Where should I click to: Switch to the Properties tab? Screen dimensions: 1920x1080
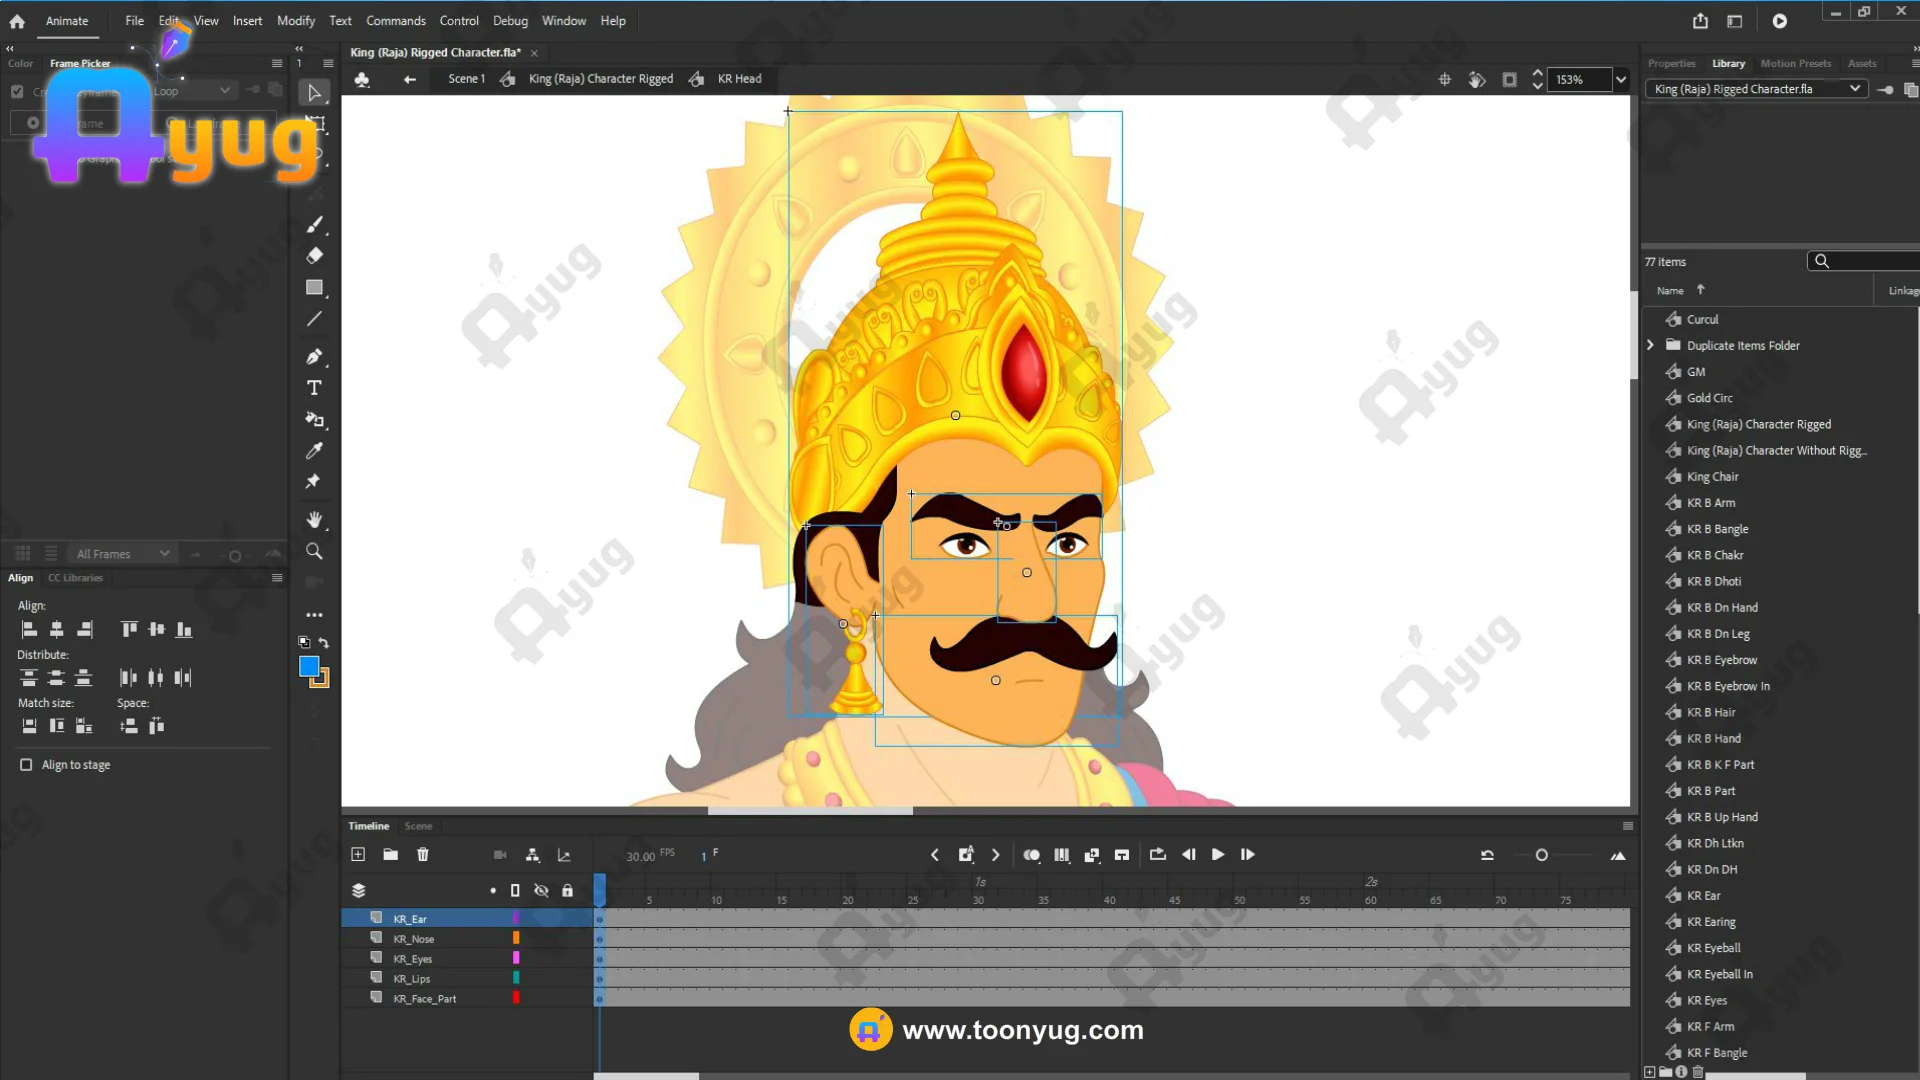point(1671,63)
